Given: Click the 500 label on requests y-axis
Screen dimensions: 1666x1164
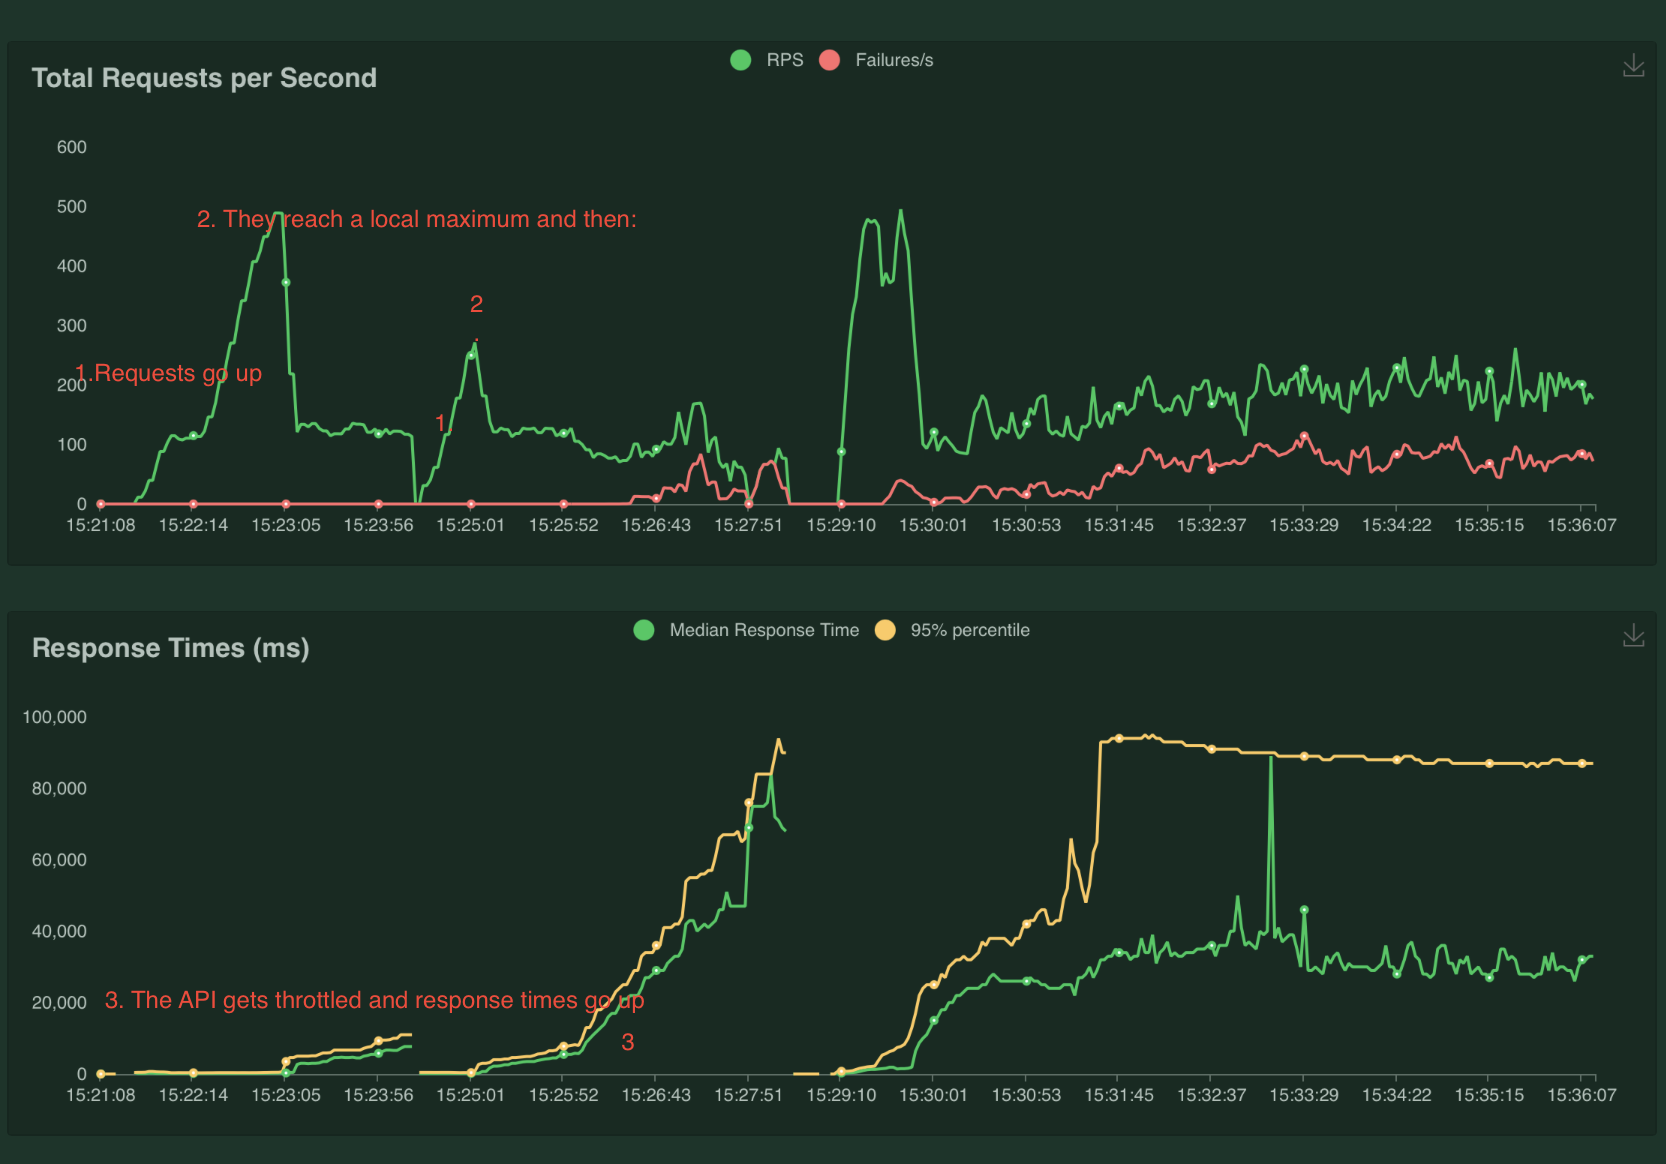Looking at the screenshot, I should coord(72,207).
